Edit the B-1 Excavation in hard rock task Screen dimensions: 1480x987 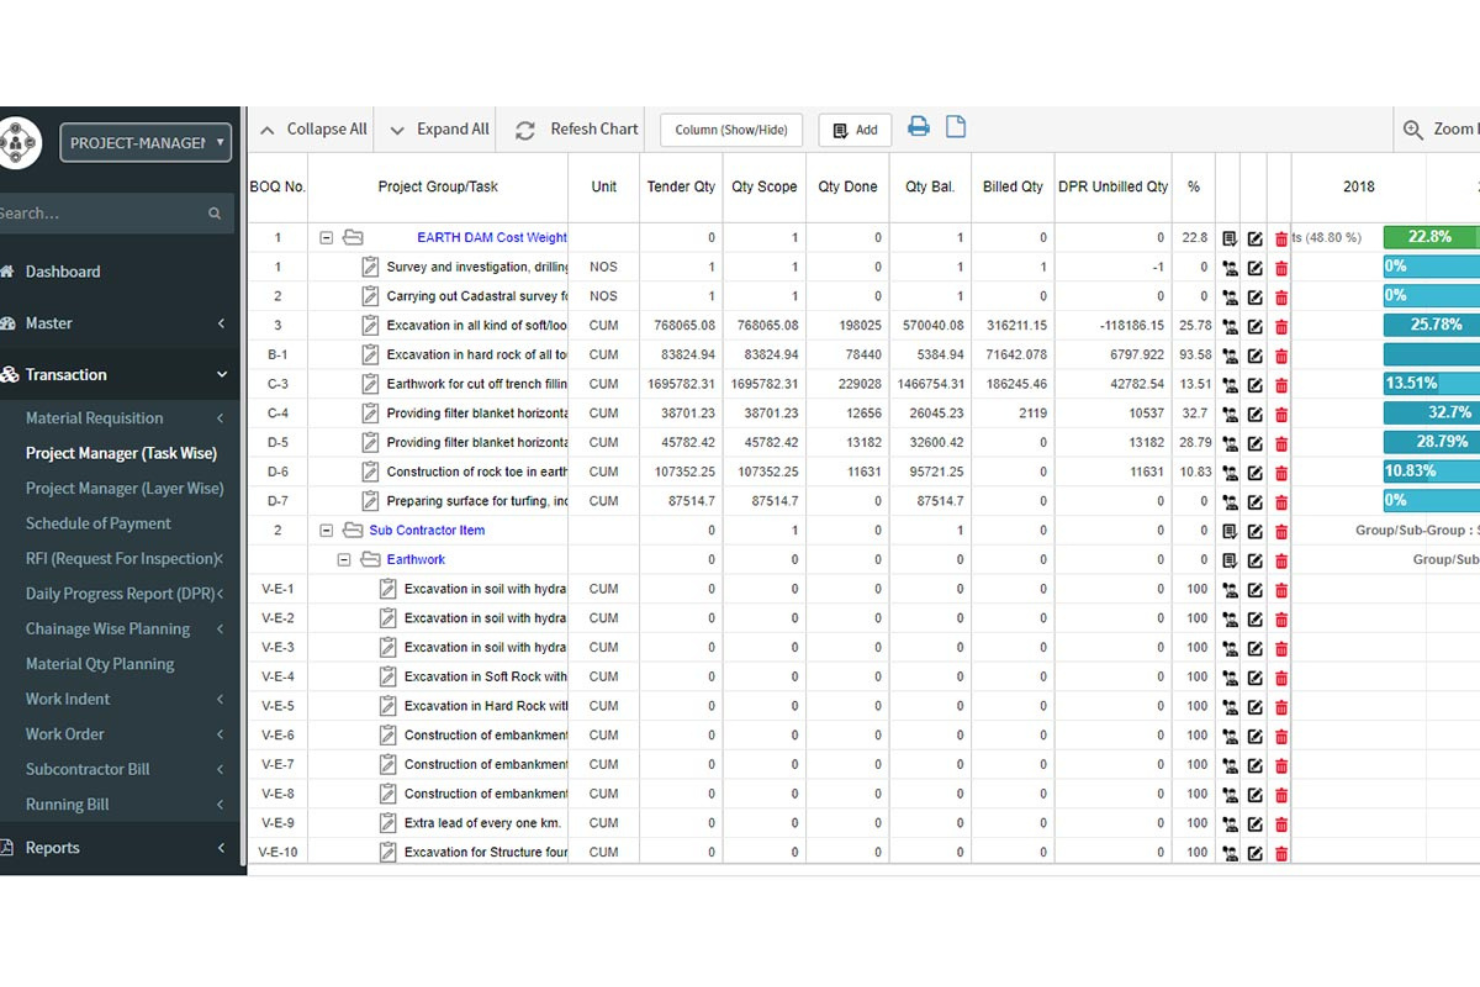tap(1255, 355)
